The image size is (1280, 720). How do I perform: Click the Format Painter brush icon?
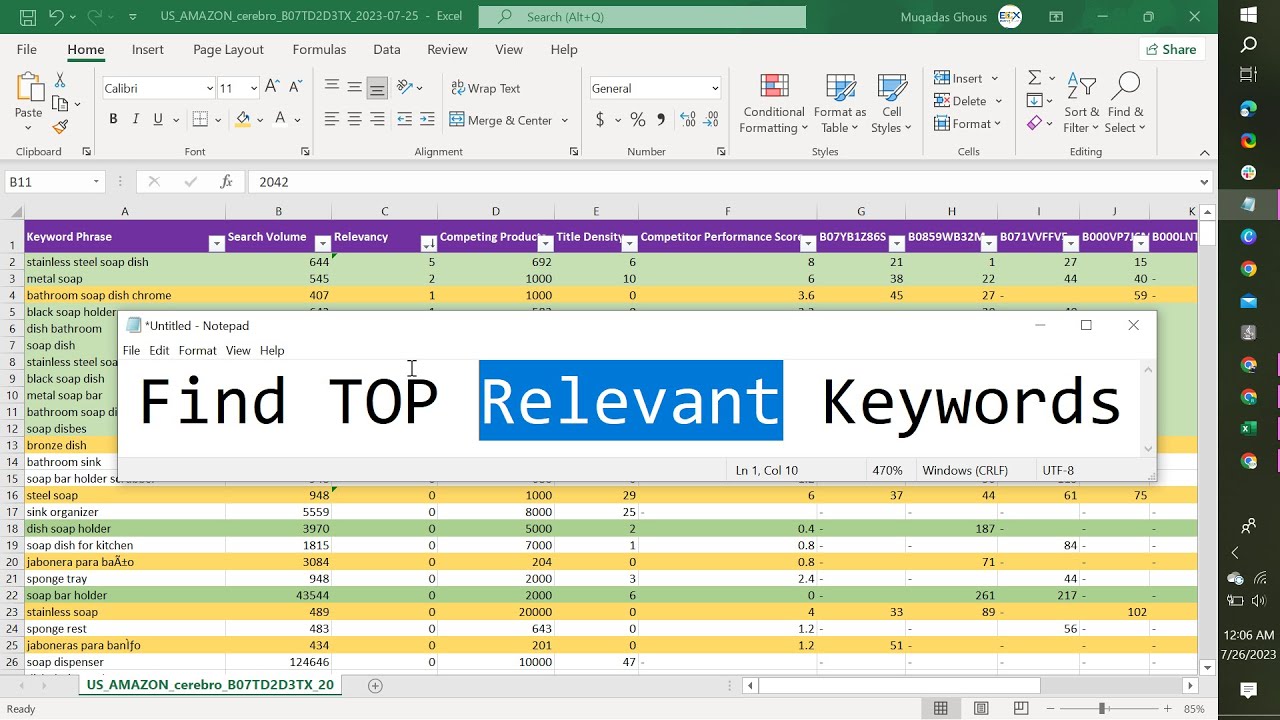[x=60, y=127]
